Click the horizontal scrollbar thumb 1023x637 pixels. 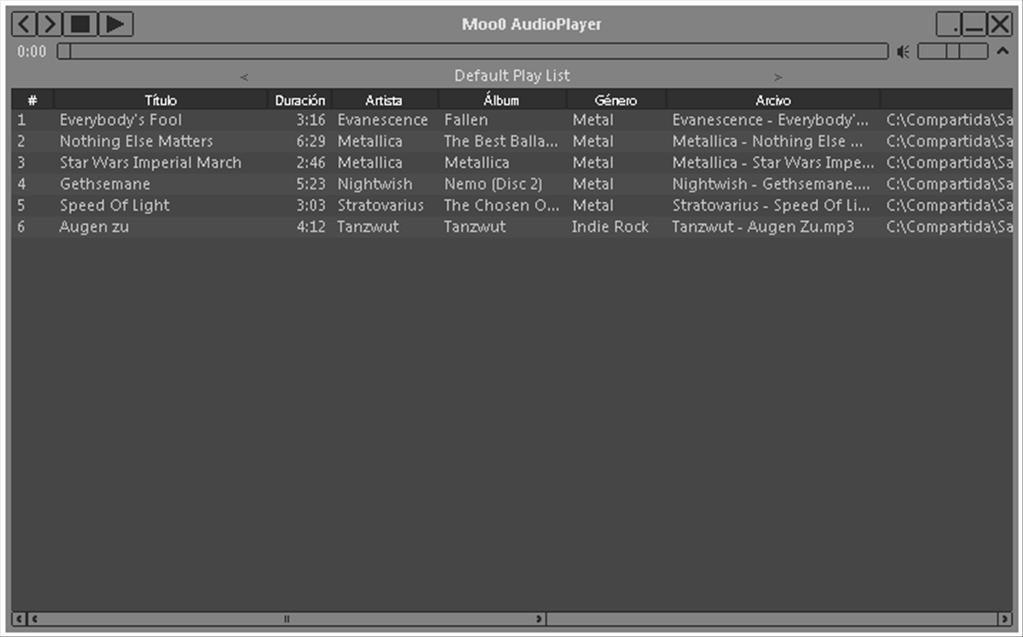point(286,619)
